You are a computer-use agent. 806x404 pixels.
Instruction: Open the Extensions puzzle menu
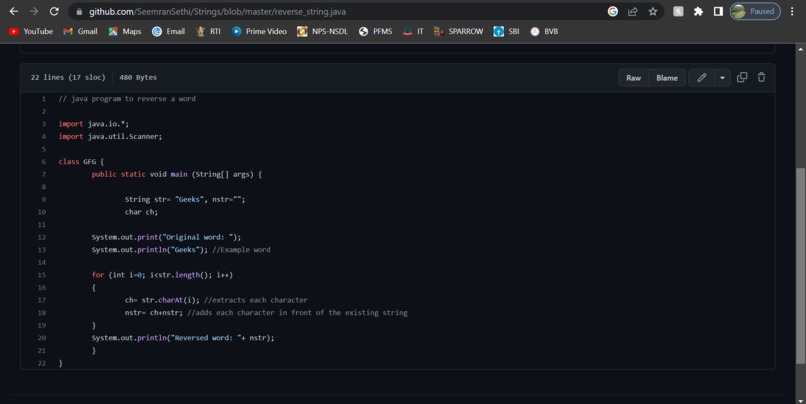[x=698, y=11]
